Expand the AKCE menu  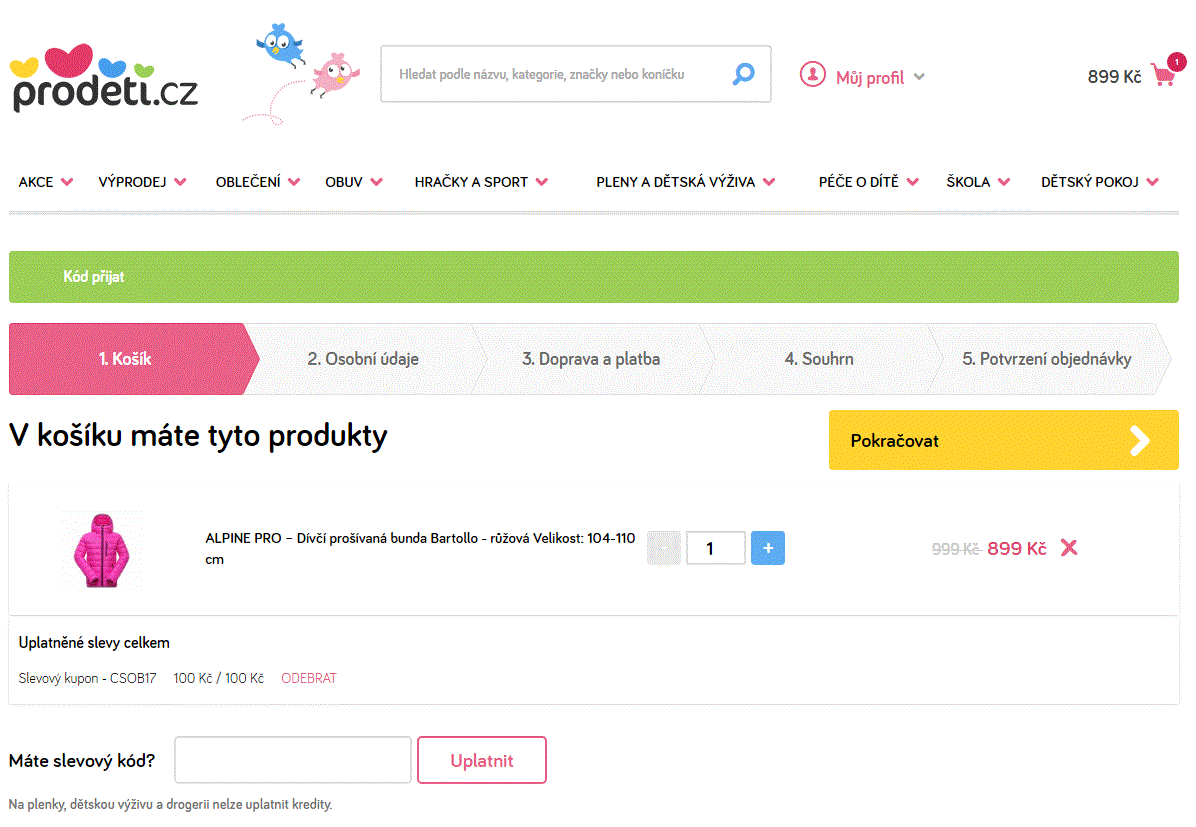pyautogui.click(x=46, y=182)
